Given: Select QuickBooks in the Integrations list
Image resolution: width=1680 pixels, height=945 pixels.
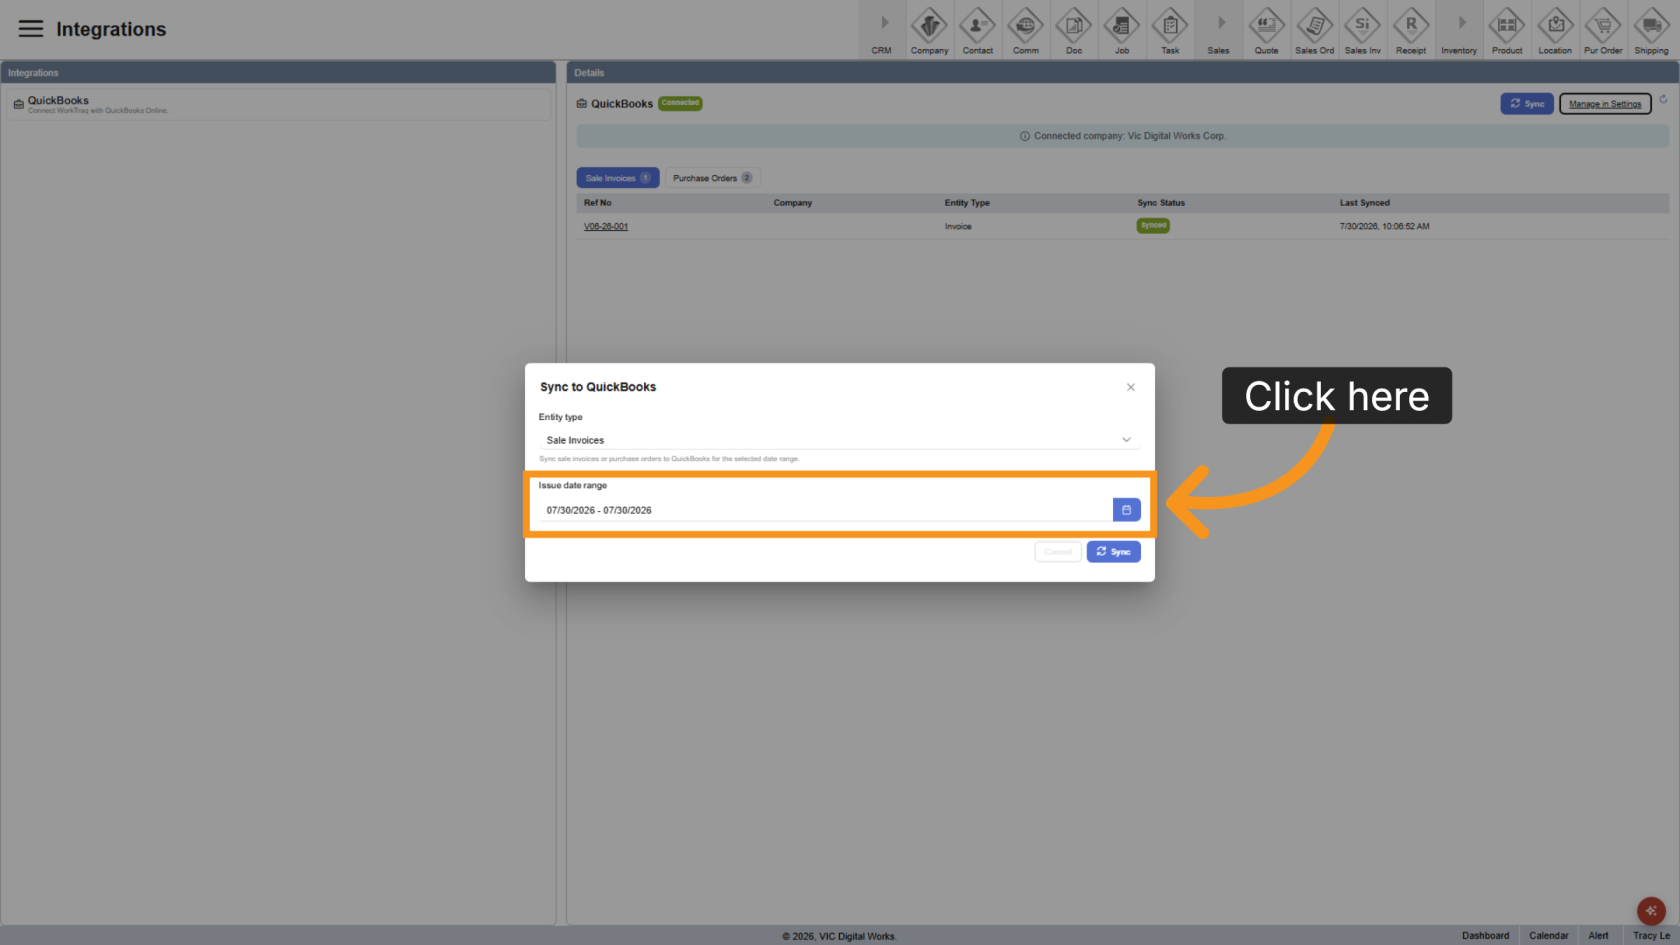Looking at the screenshot, I should coord(278,105).
